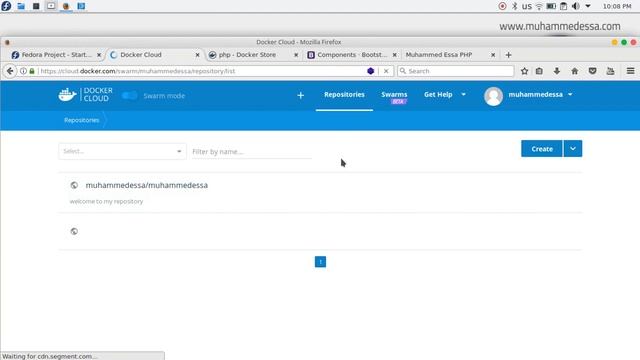This screenshot has width=640, height=360.
Task: Click the Bluetooth tray icon
Action: click(x=515, y=6)
